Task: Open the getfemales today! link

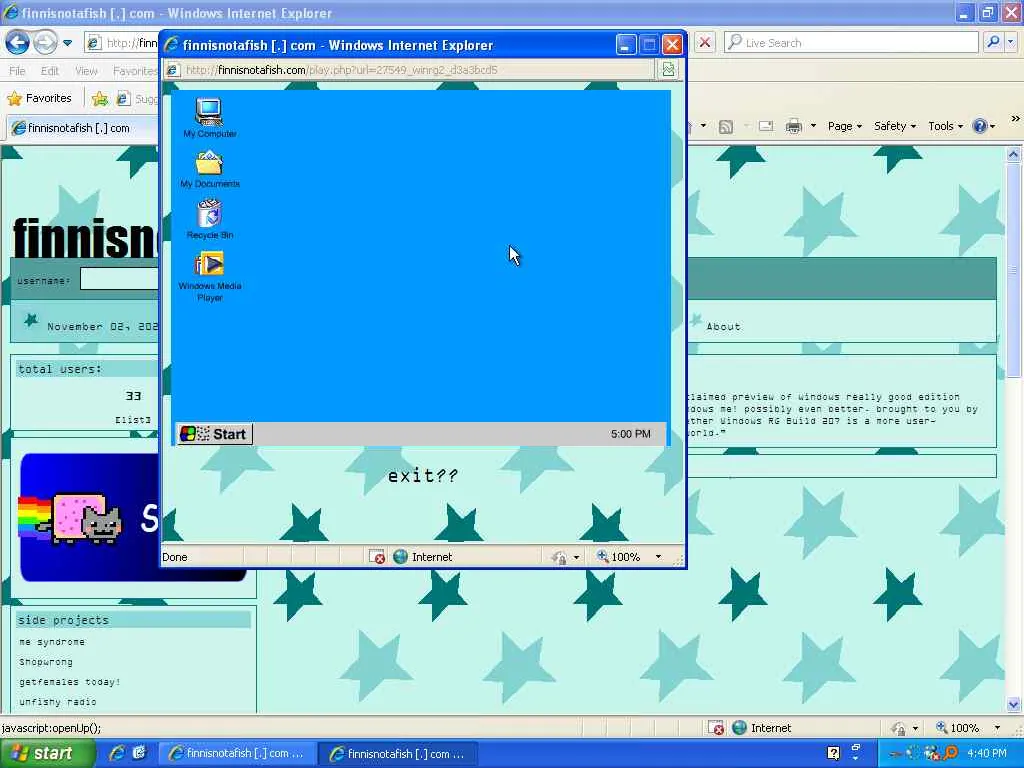Action: 70,682
